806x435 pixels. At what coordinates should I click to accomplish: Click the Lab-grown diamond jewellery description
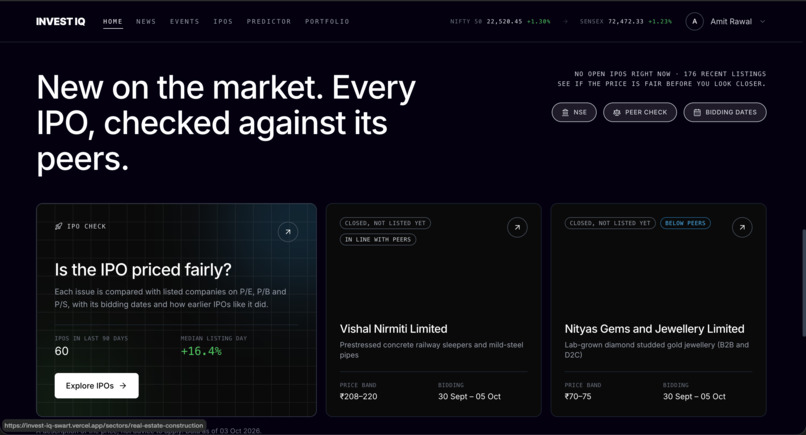click(656, 350)
